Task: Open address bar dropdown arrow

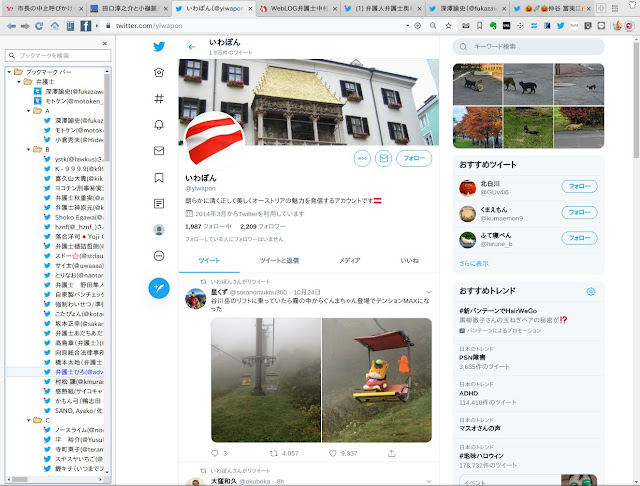Action: pyautogui.click(x=407, y=26)
